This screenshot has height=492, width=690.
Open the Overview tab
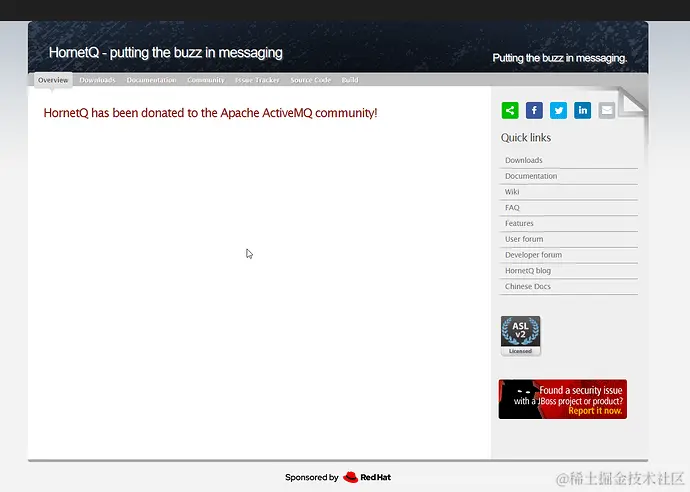coord(53,80)
